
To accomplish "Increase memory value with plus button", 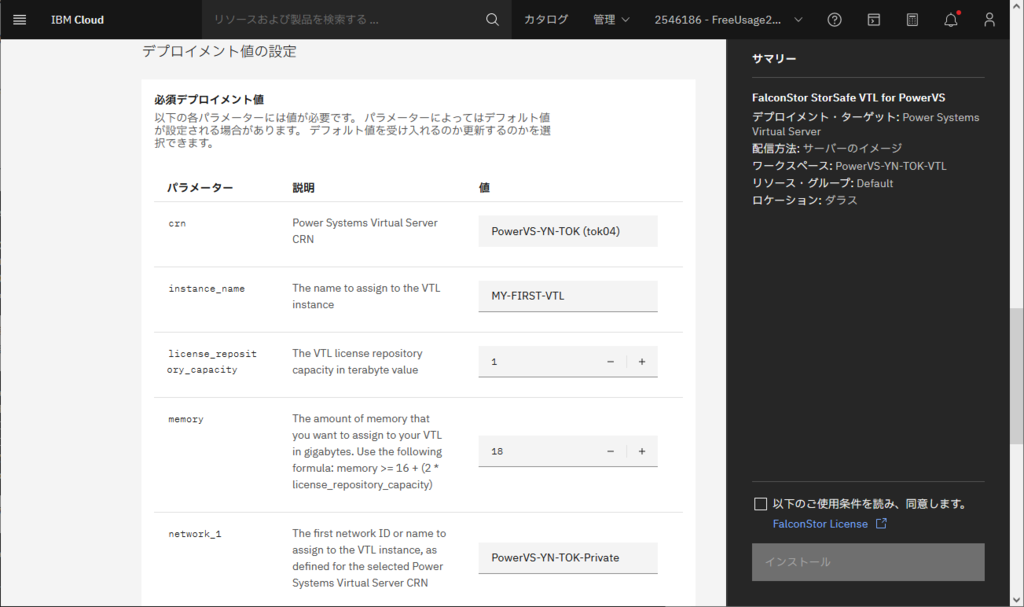I will click(642, 451).
